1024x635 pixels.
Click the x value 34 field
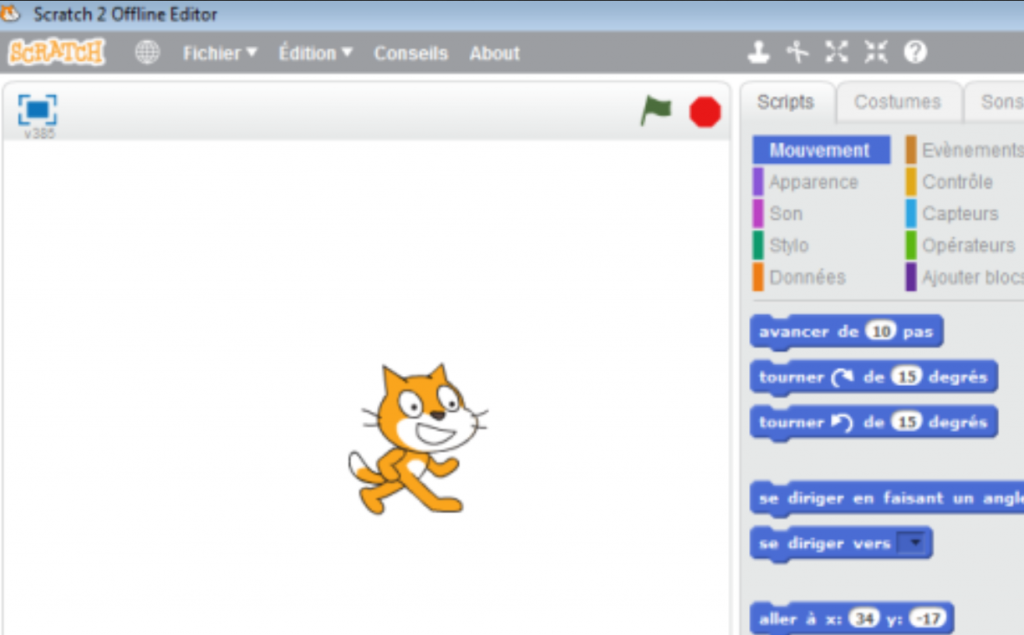pos(864,618)
